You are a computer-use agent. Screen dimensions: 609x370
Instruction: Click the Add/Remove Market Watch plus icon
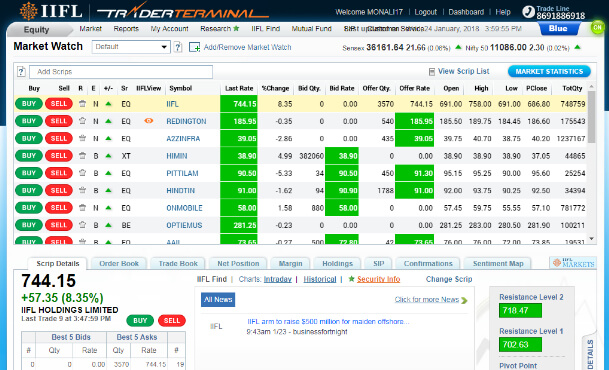[194, 47]
